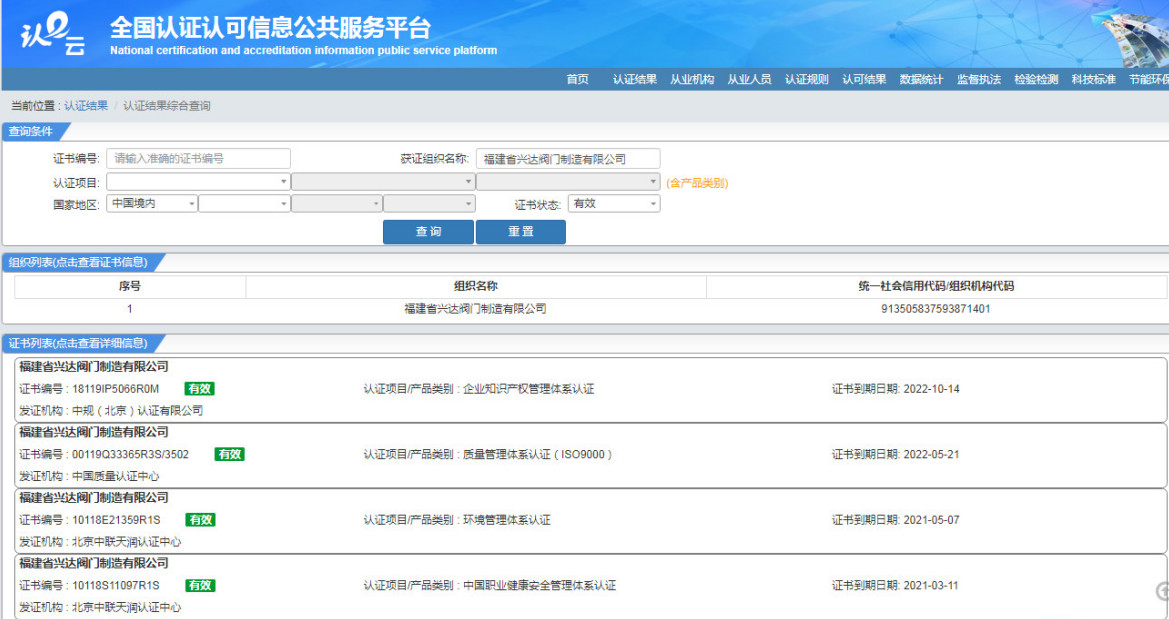Click the 统一社会信用代码/组织机构代码 column header

pyautogui.click(x=936, y=286)
